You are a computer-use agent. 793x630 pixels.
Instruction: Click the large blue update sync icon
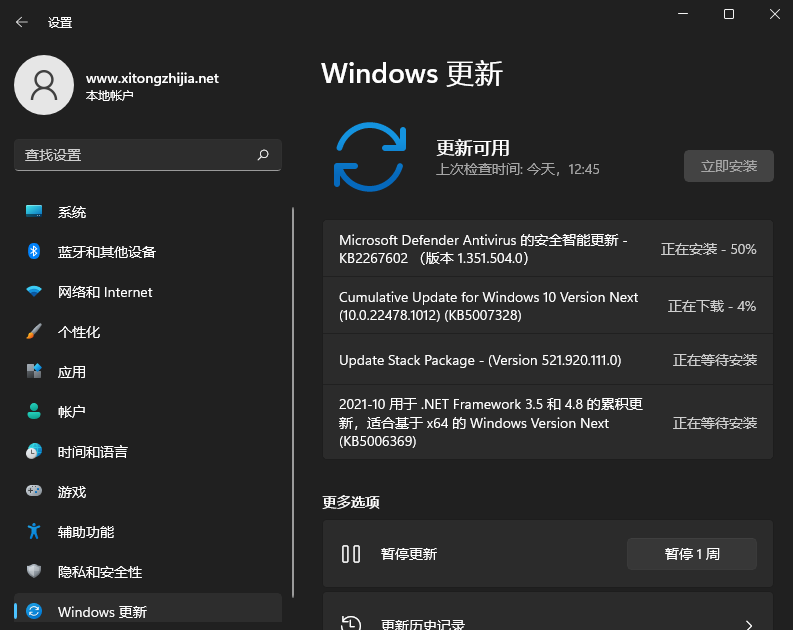pos(370,157)
